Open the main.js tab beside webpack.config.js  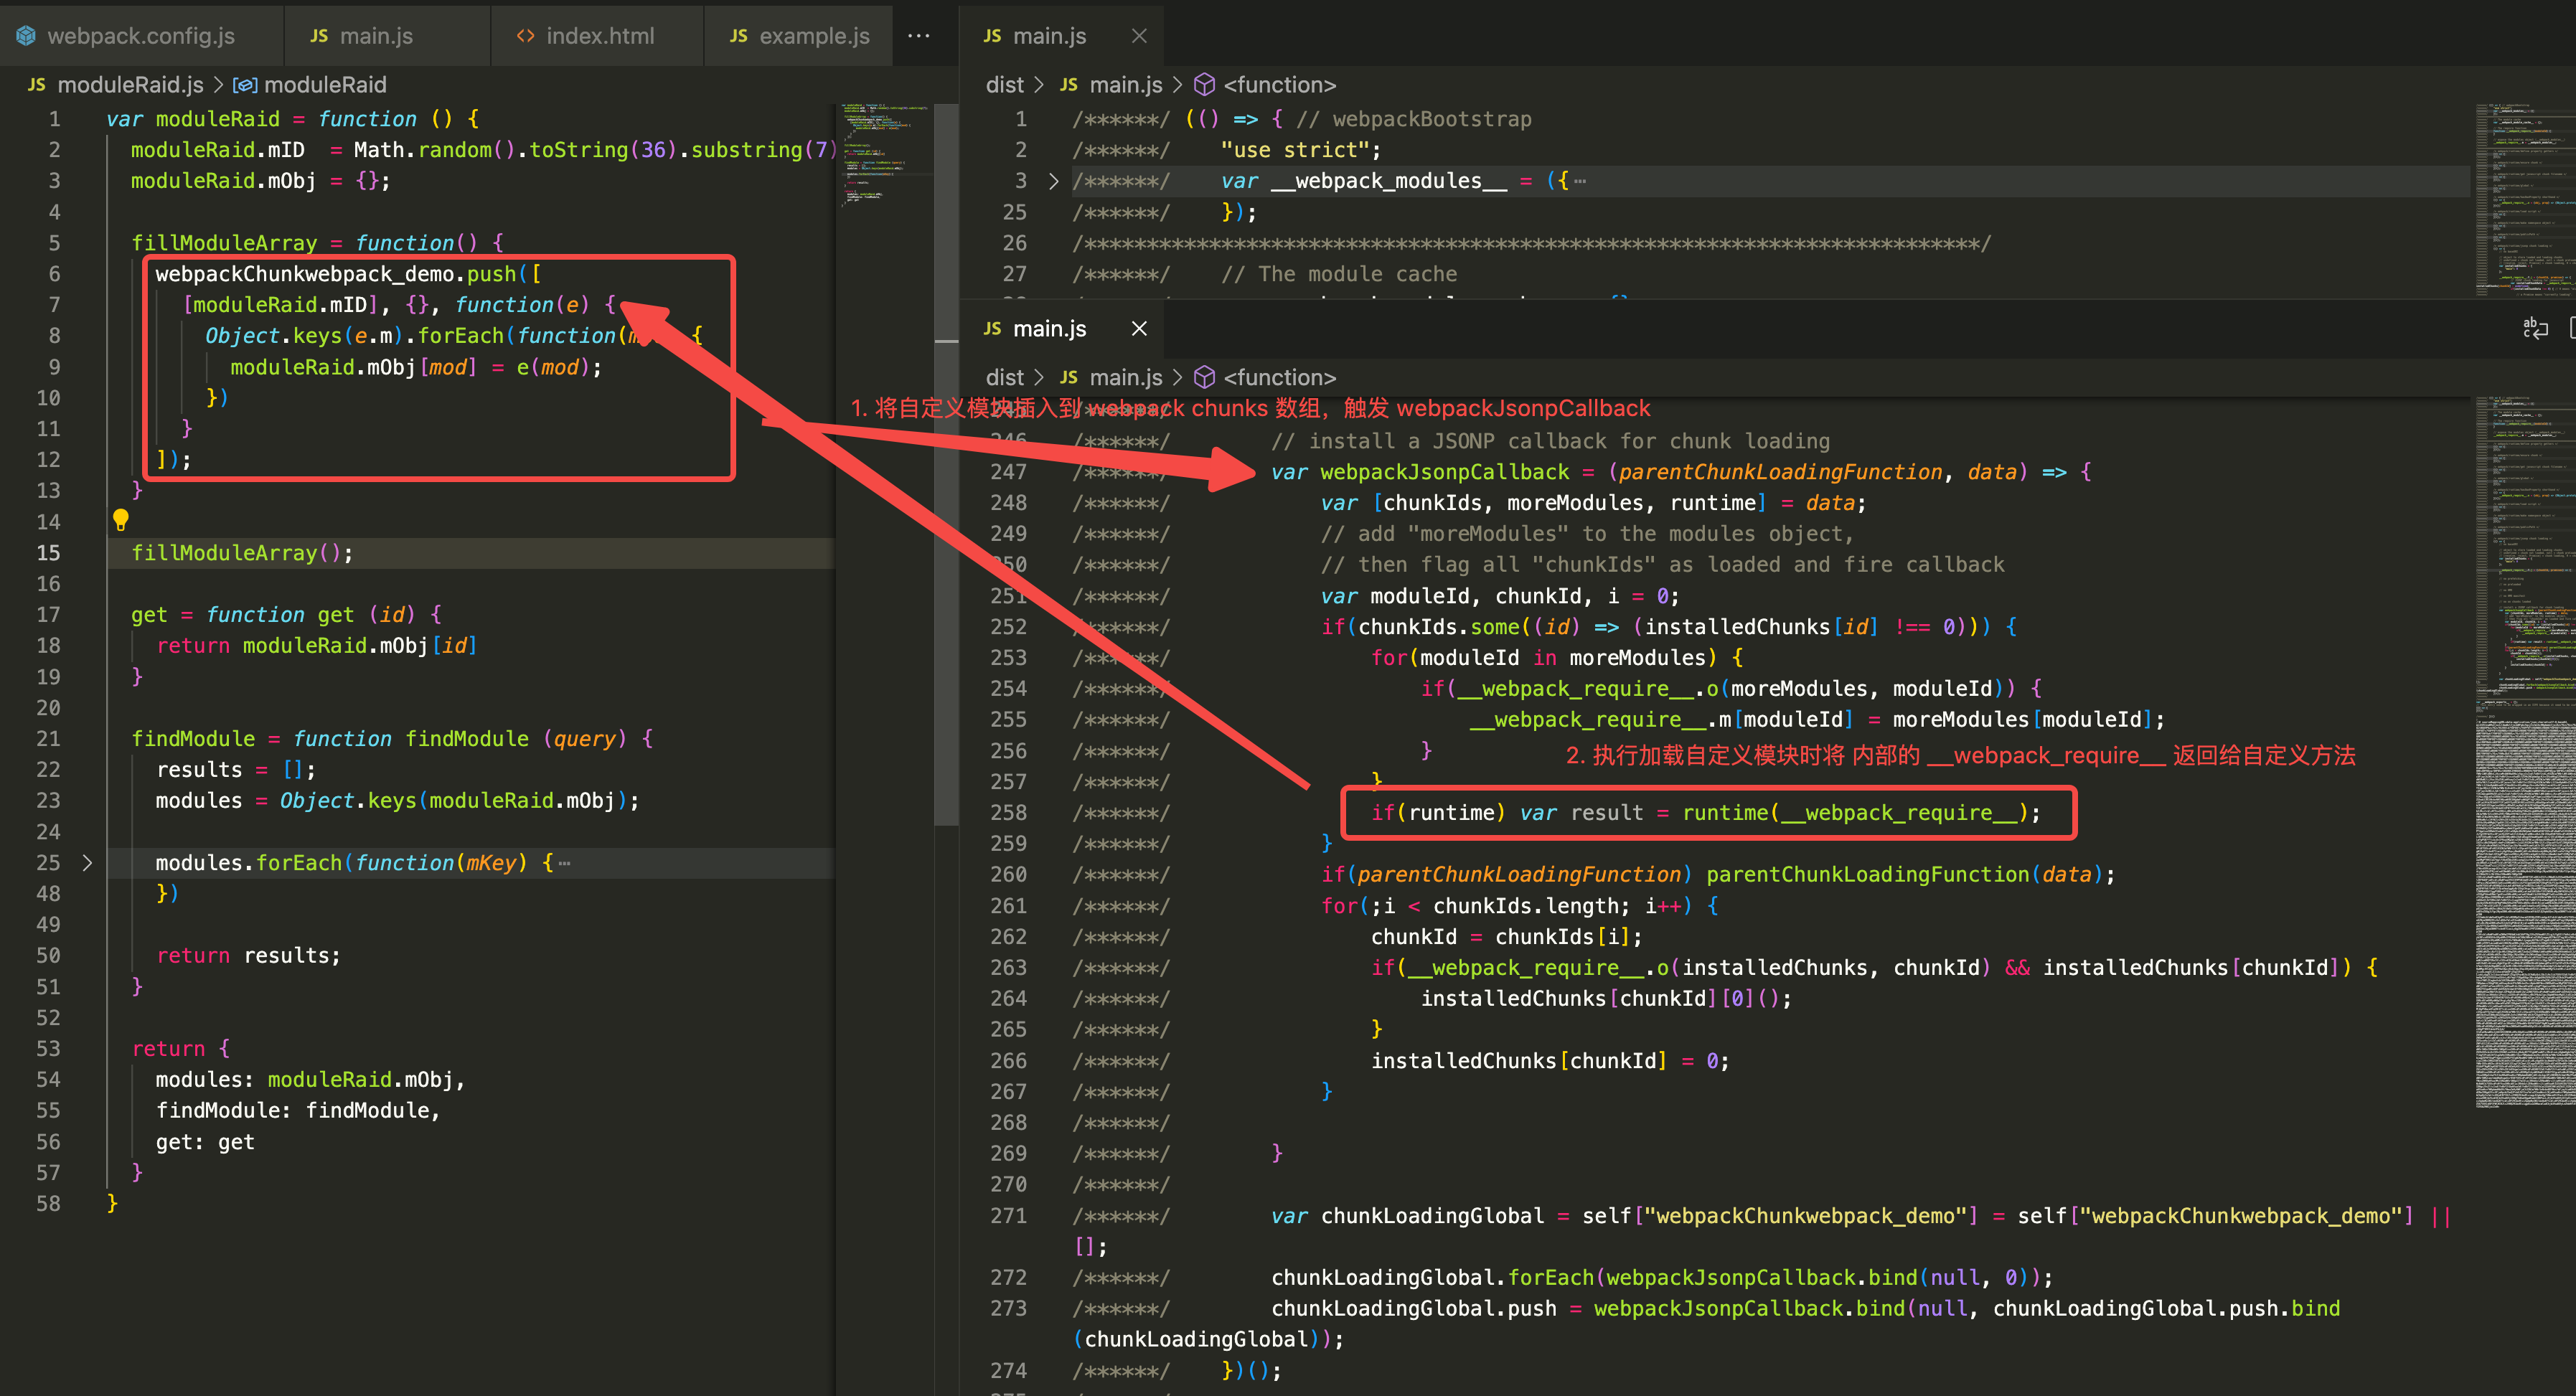387,36
